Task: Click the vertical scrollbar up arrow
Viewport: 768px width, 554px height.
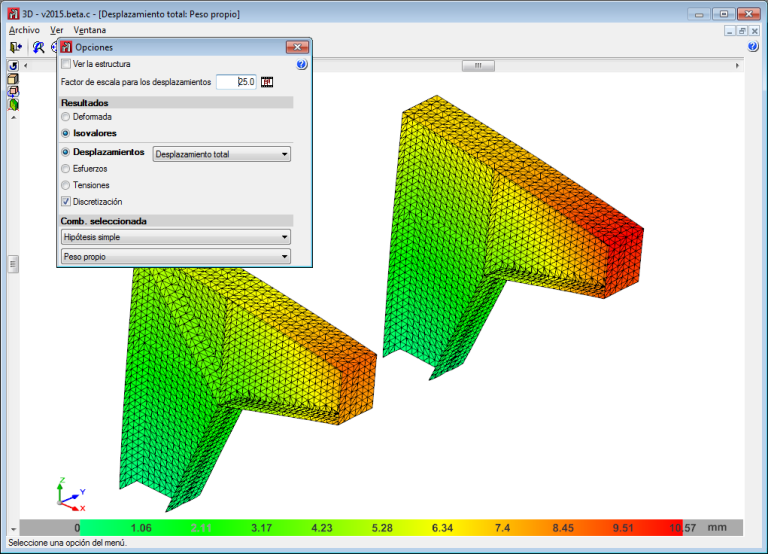Action: (x=13, y=118)
